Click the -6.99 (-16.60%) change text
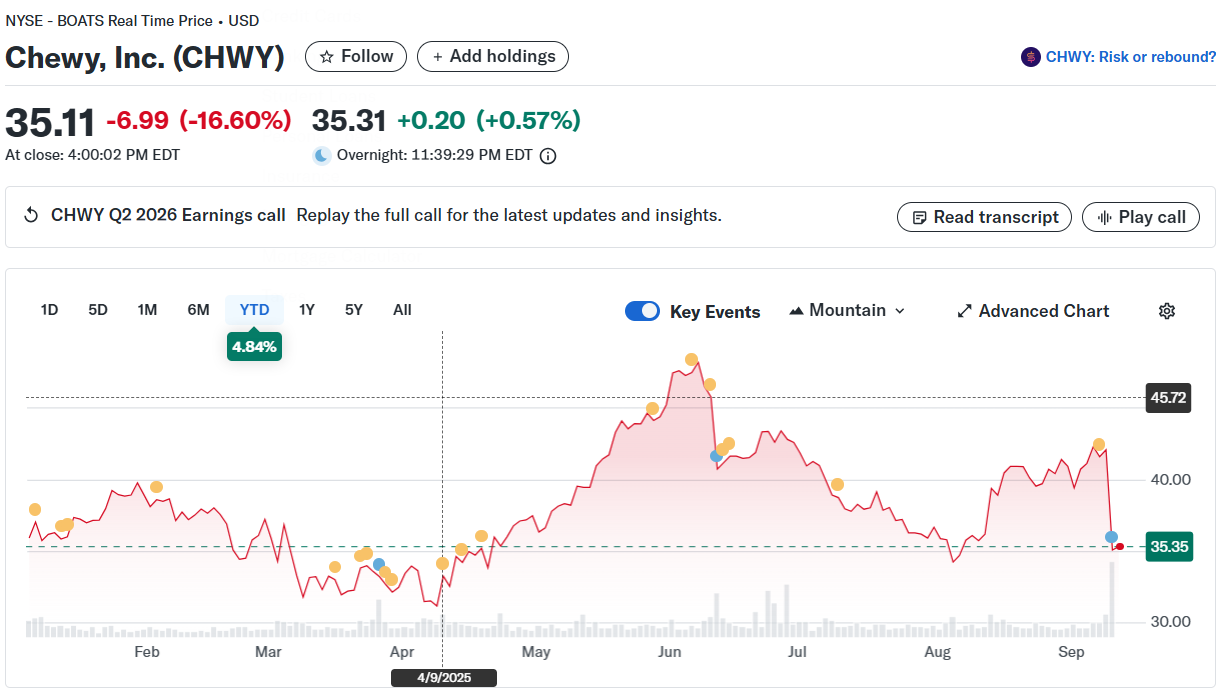1221x691 pixels. (x=198, y=121)
